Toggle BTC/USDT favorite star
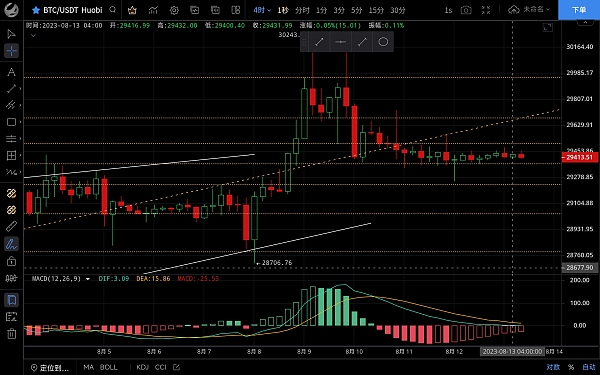The height and width of the screenshot is (375, 600). 36,10
